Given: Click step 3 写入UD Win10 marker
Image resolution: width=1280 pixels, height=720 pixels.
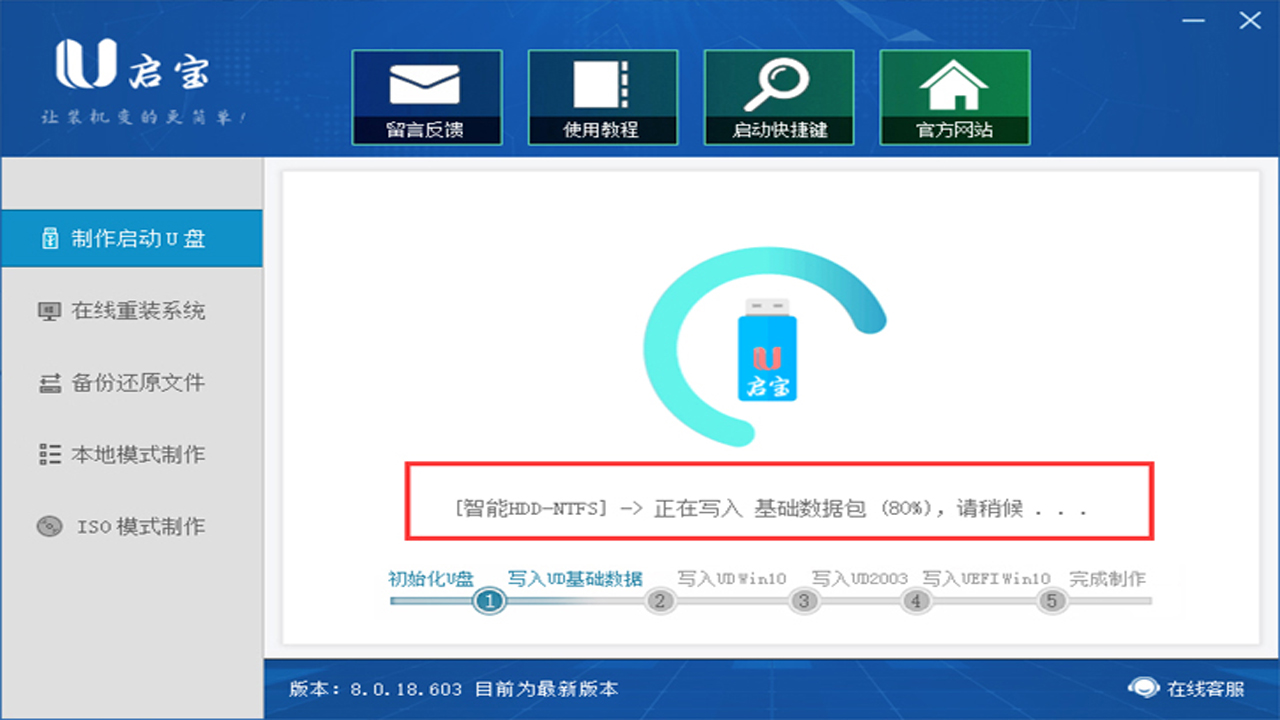Looking at the screenshot, I should point(804,600).
